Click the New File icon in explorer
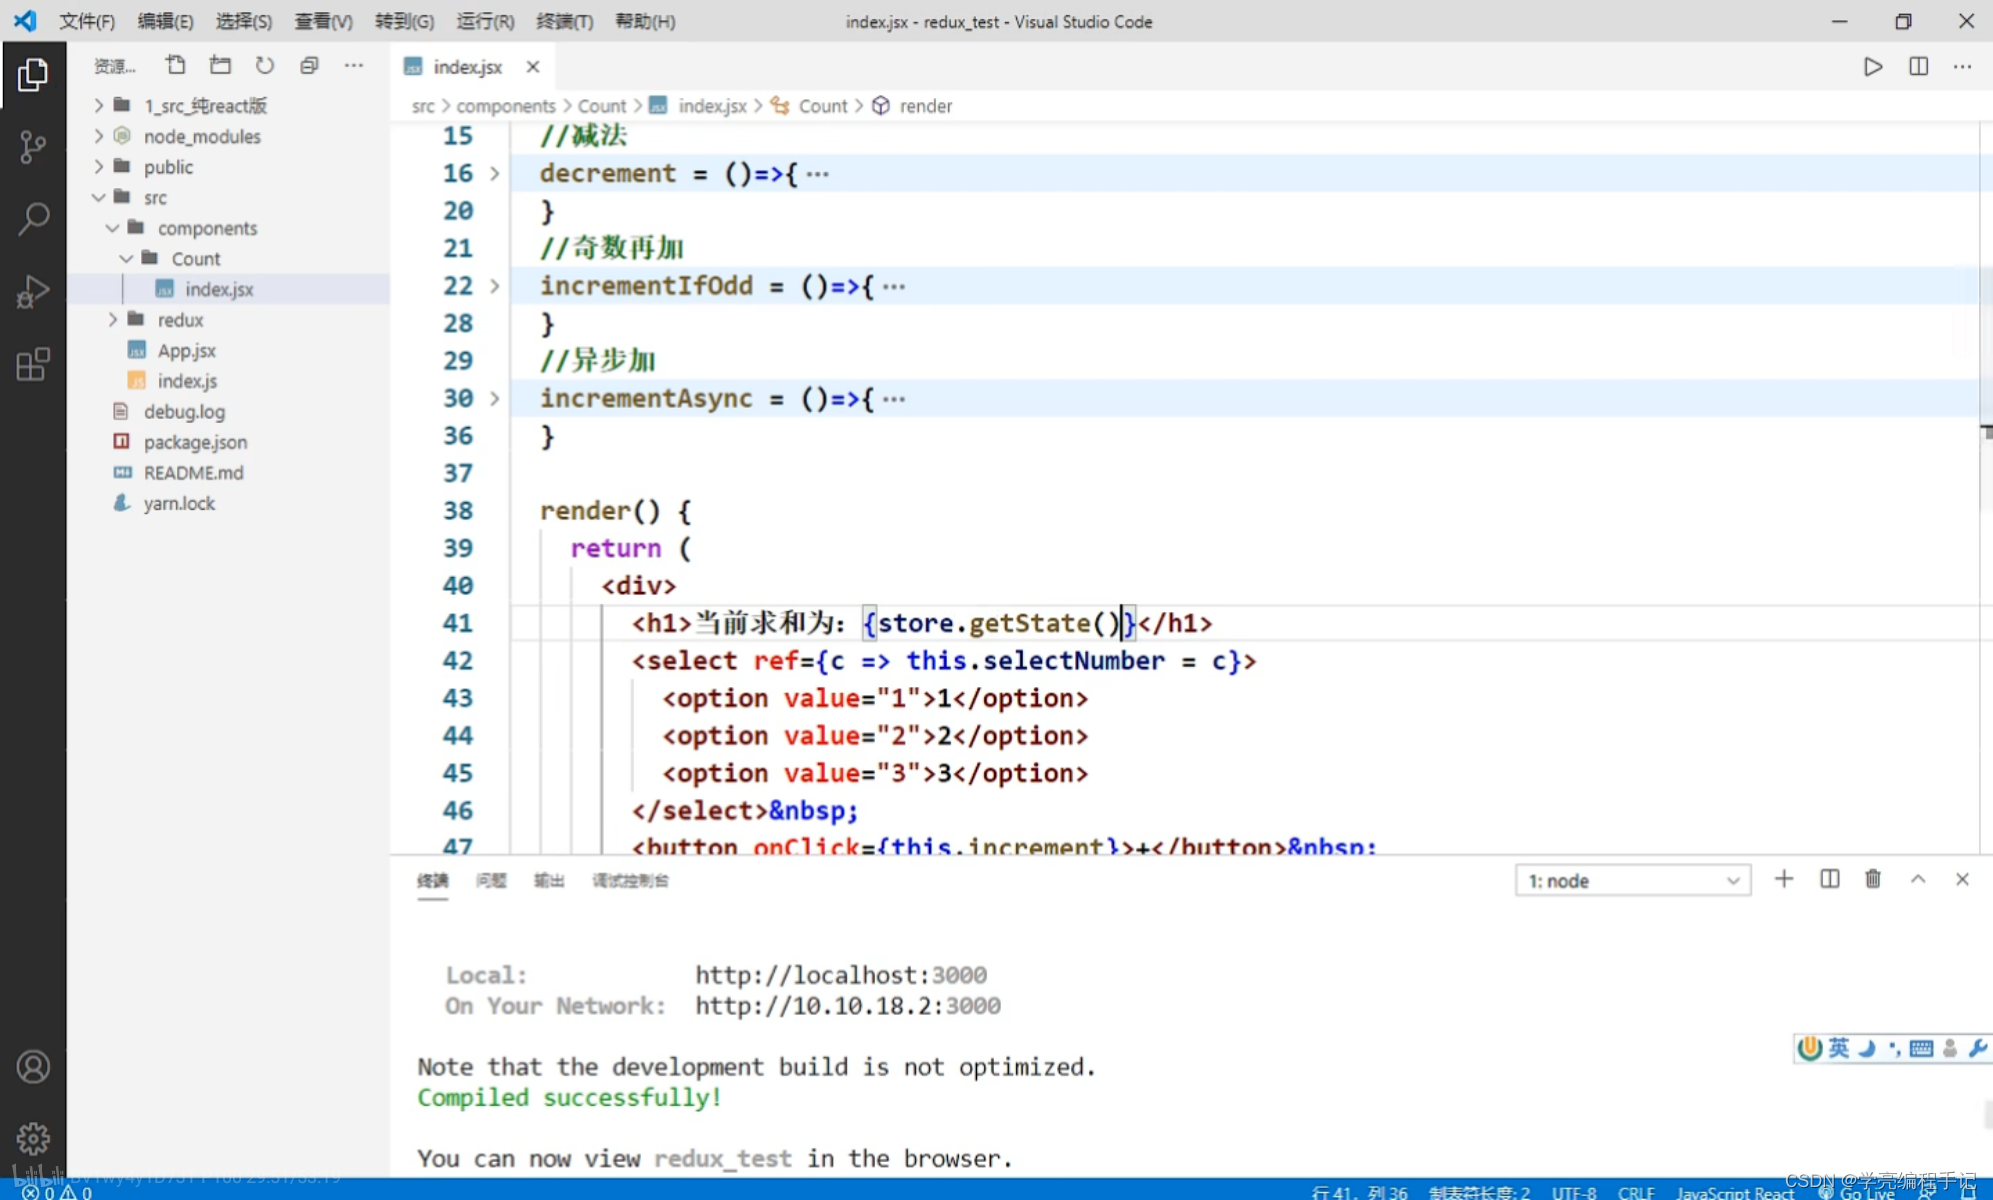The image size is (1993, 1200). 176,66
